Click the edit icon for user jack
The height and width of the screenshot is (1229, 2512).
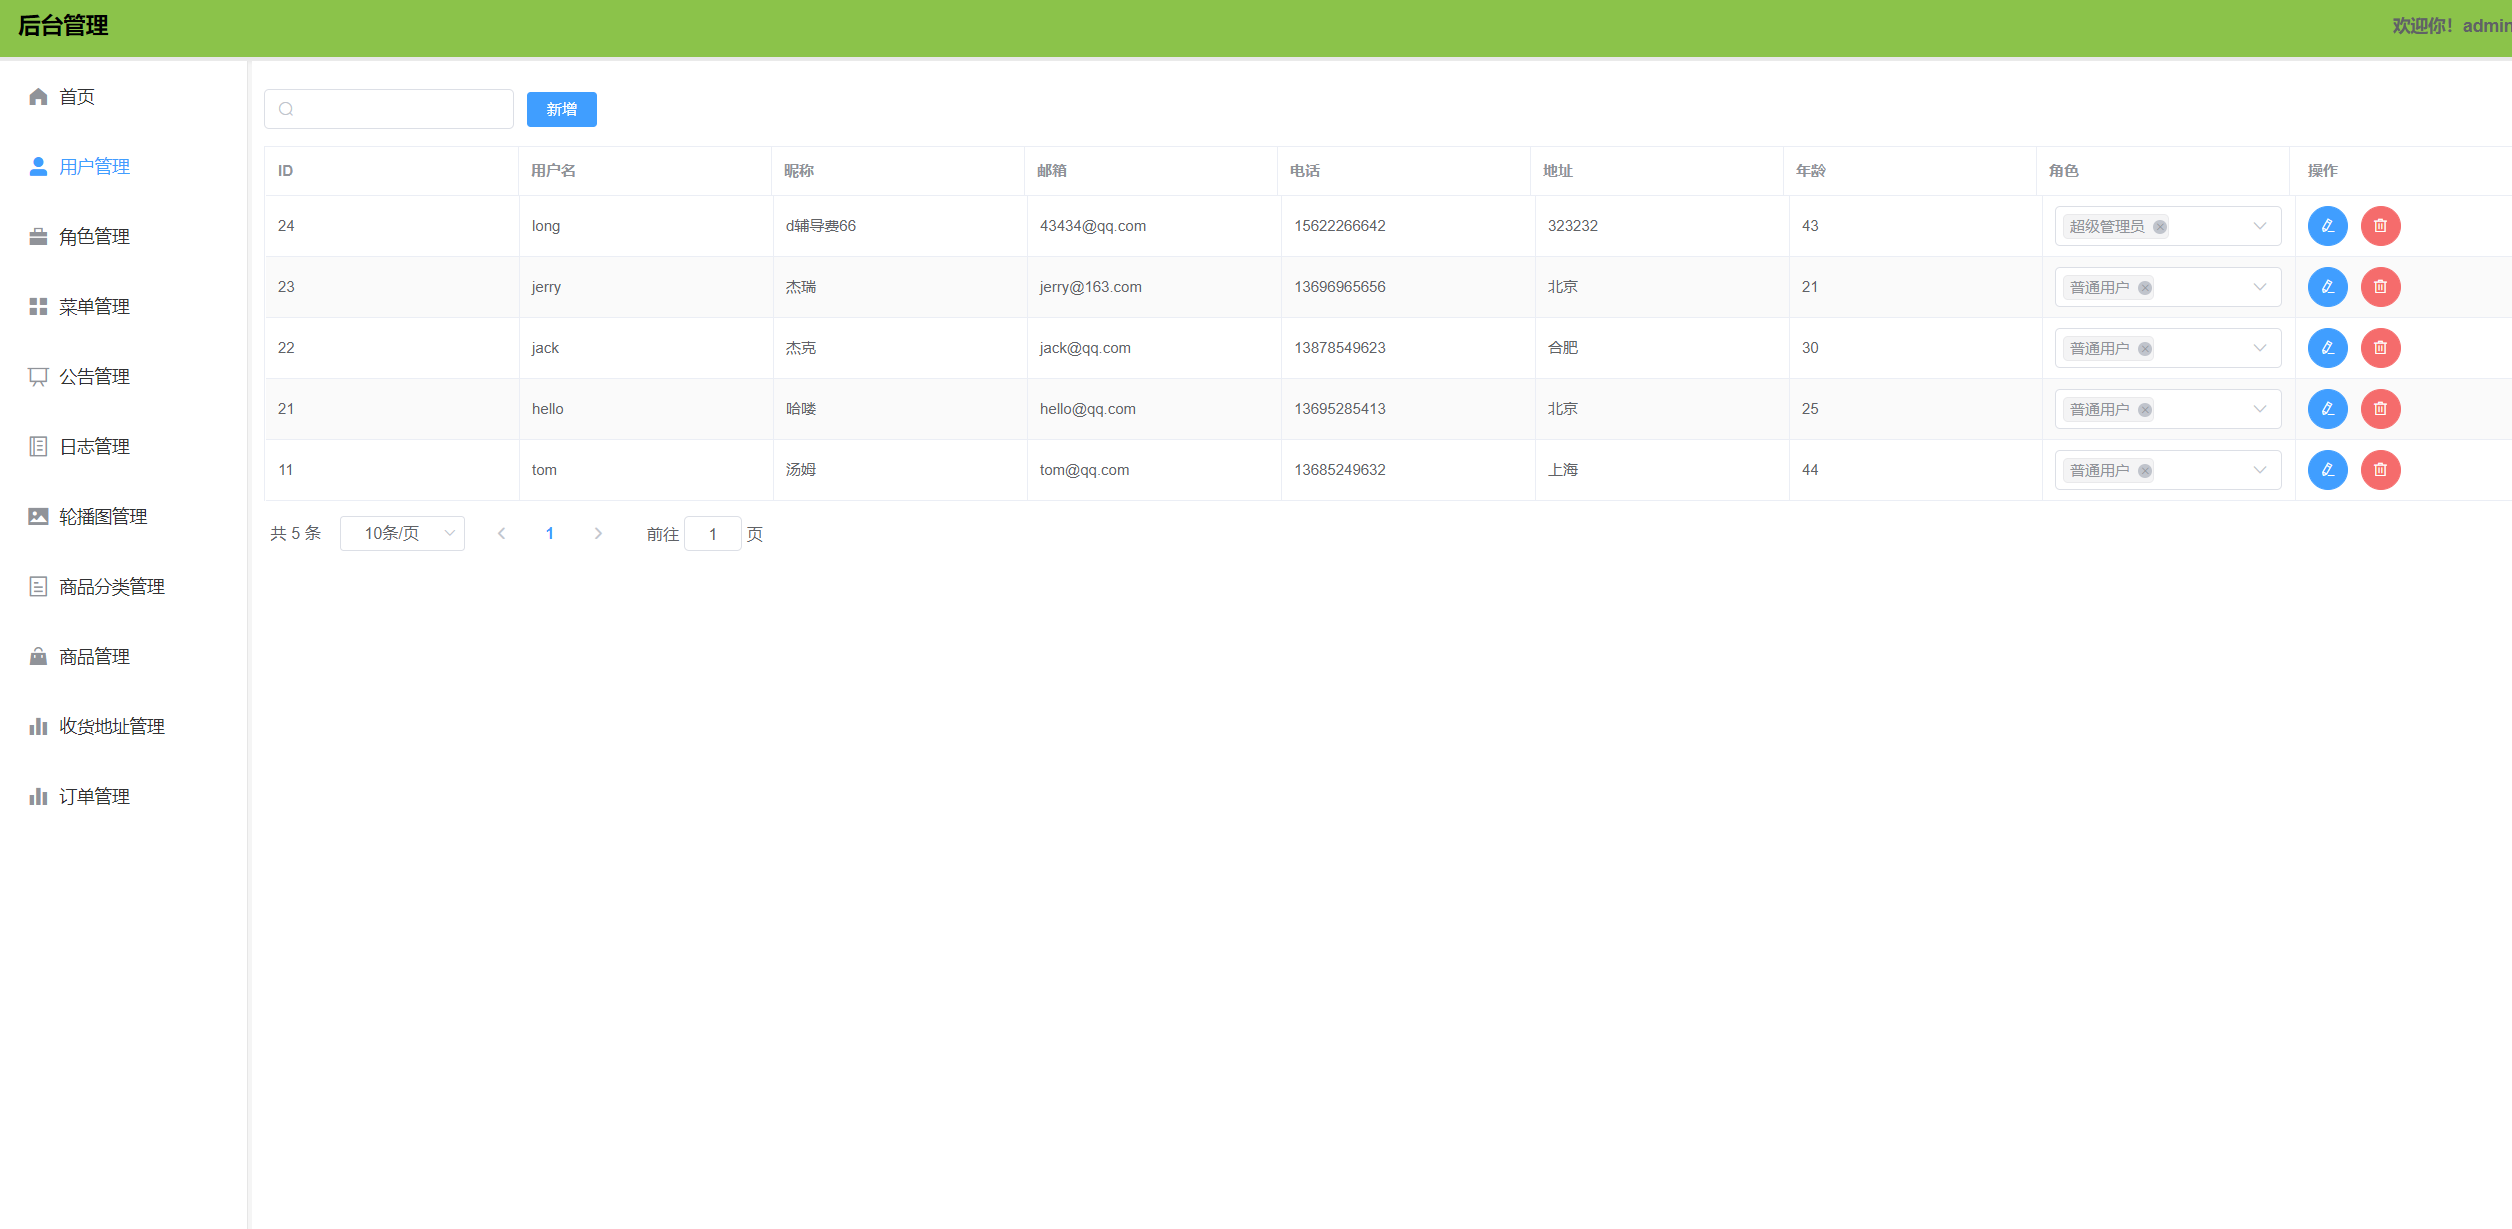coord(2327,348)
